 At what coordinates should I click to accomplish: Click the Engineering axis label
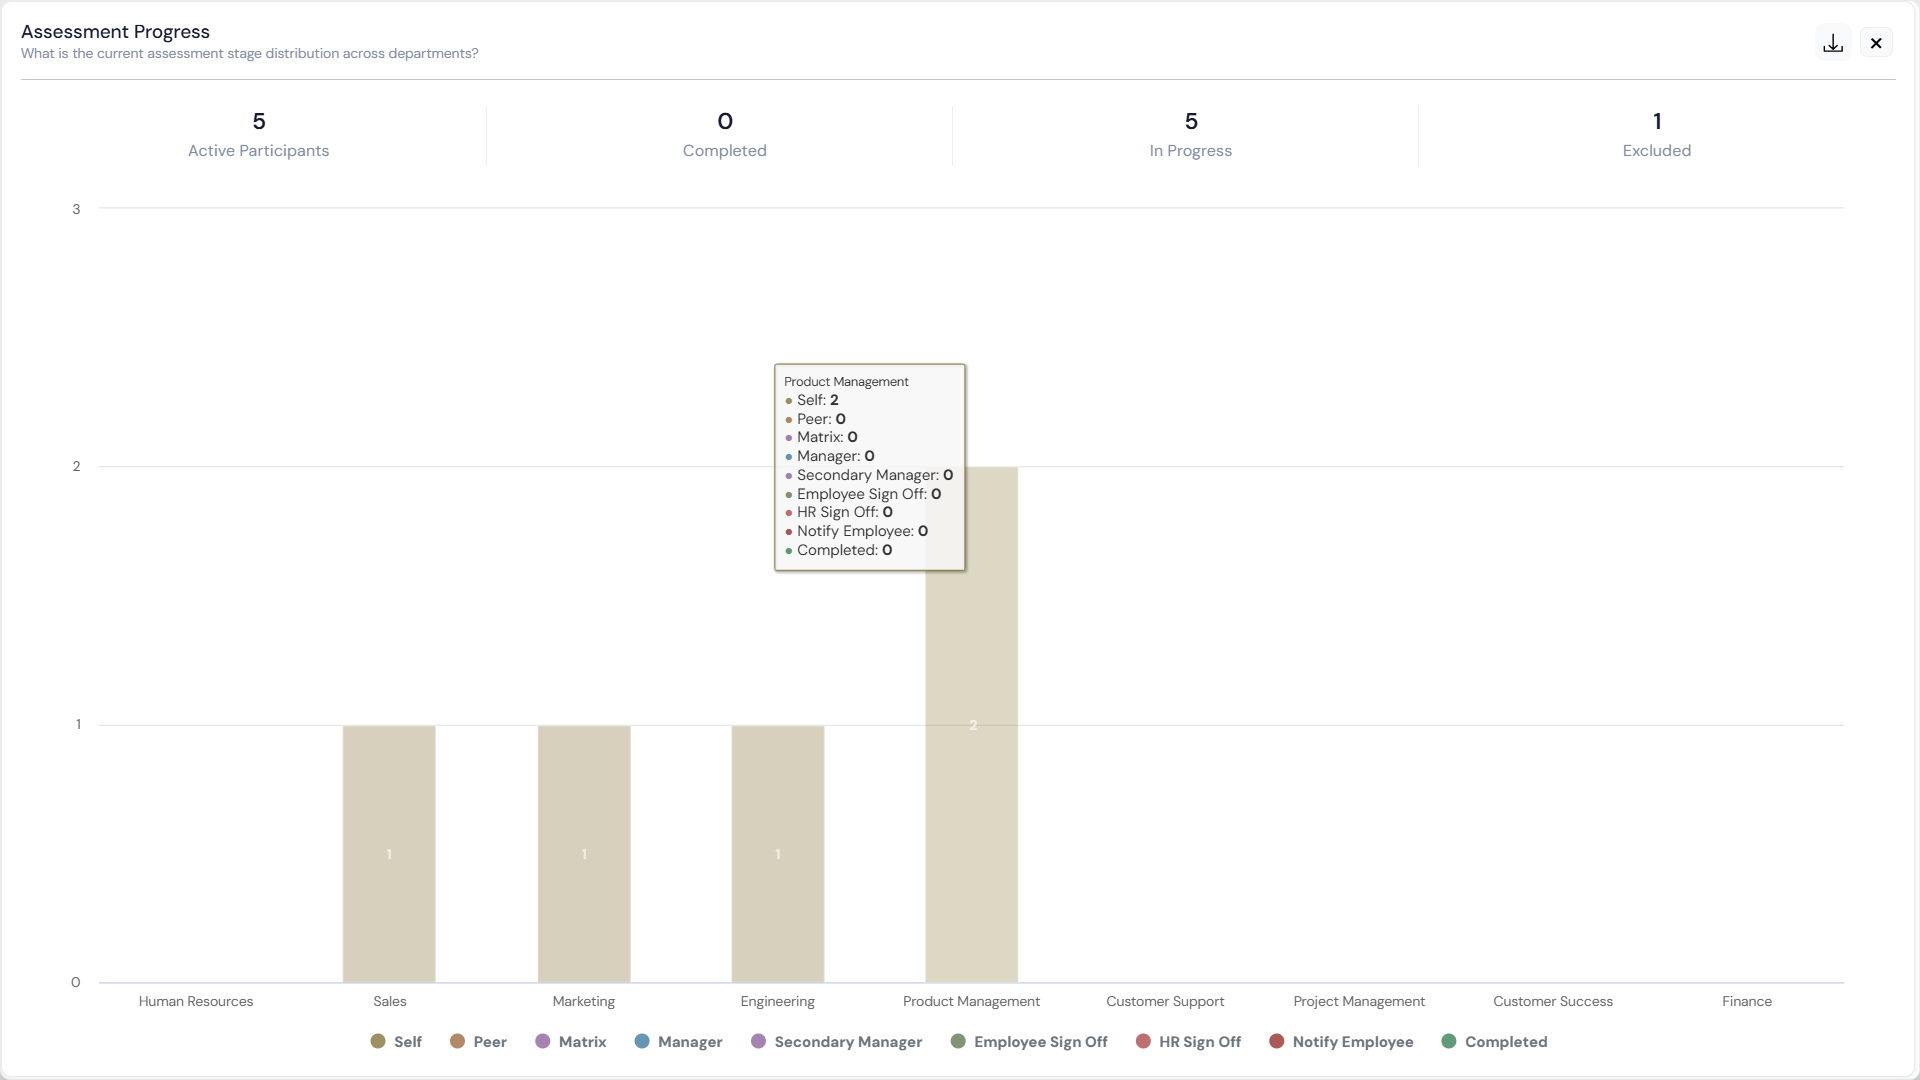778,1002
